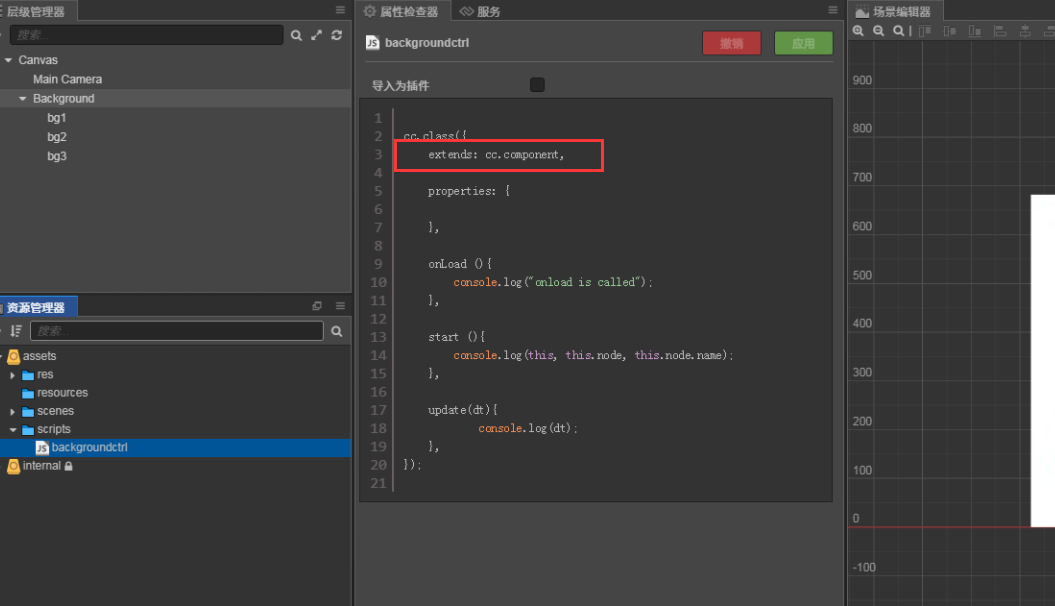This screenshot has width=1055, height=606.
Task: Refresh the hierarchy with the refresh icon
Action: coord(336,35)
